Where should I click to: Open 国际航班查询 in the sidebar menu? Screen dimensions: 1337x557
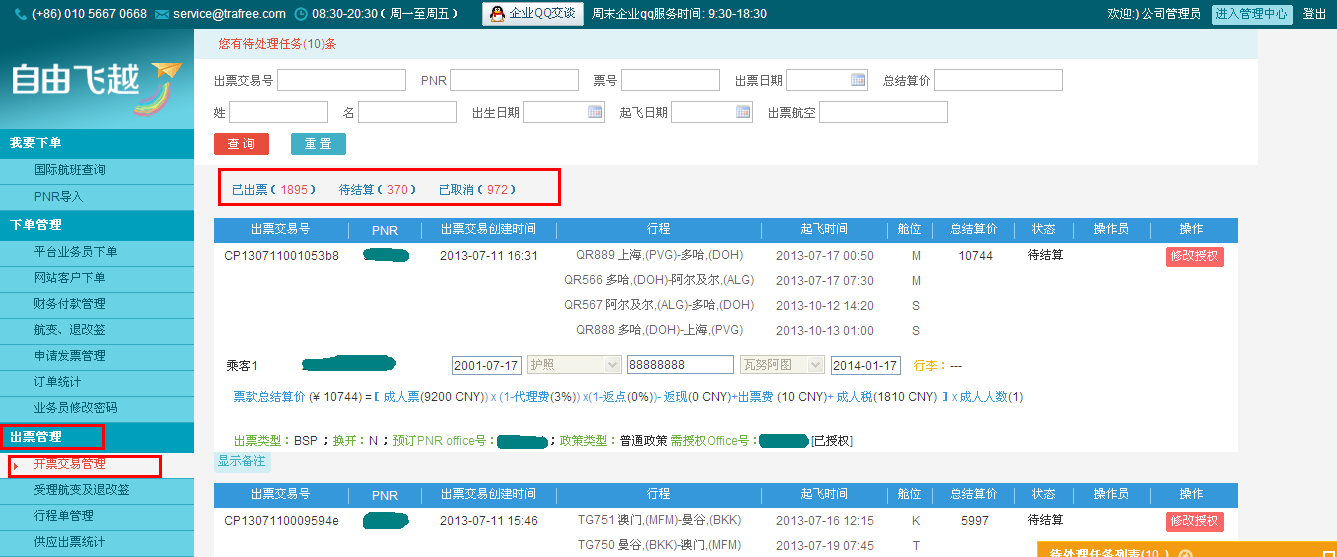69,171
